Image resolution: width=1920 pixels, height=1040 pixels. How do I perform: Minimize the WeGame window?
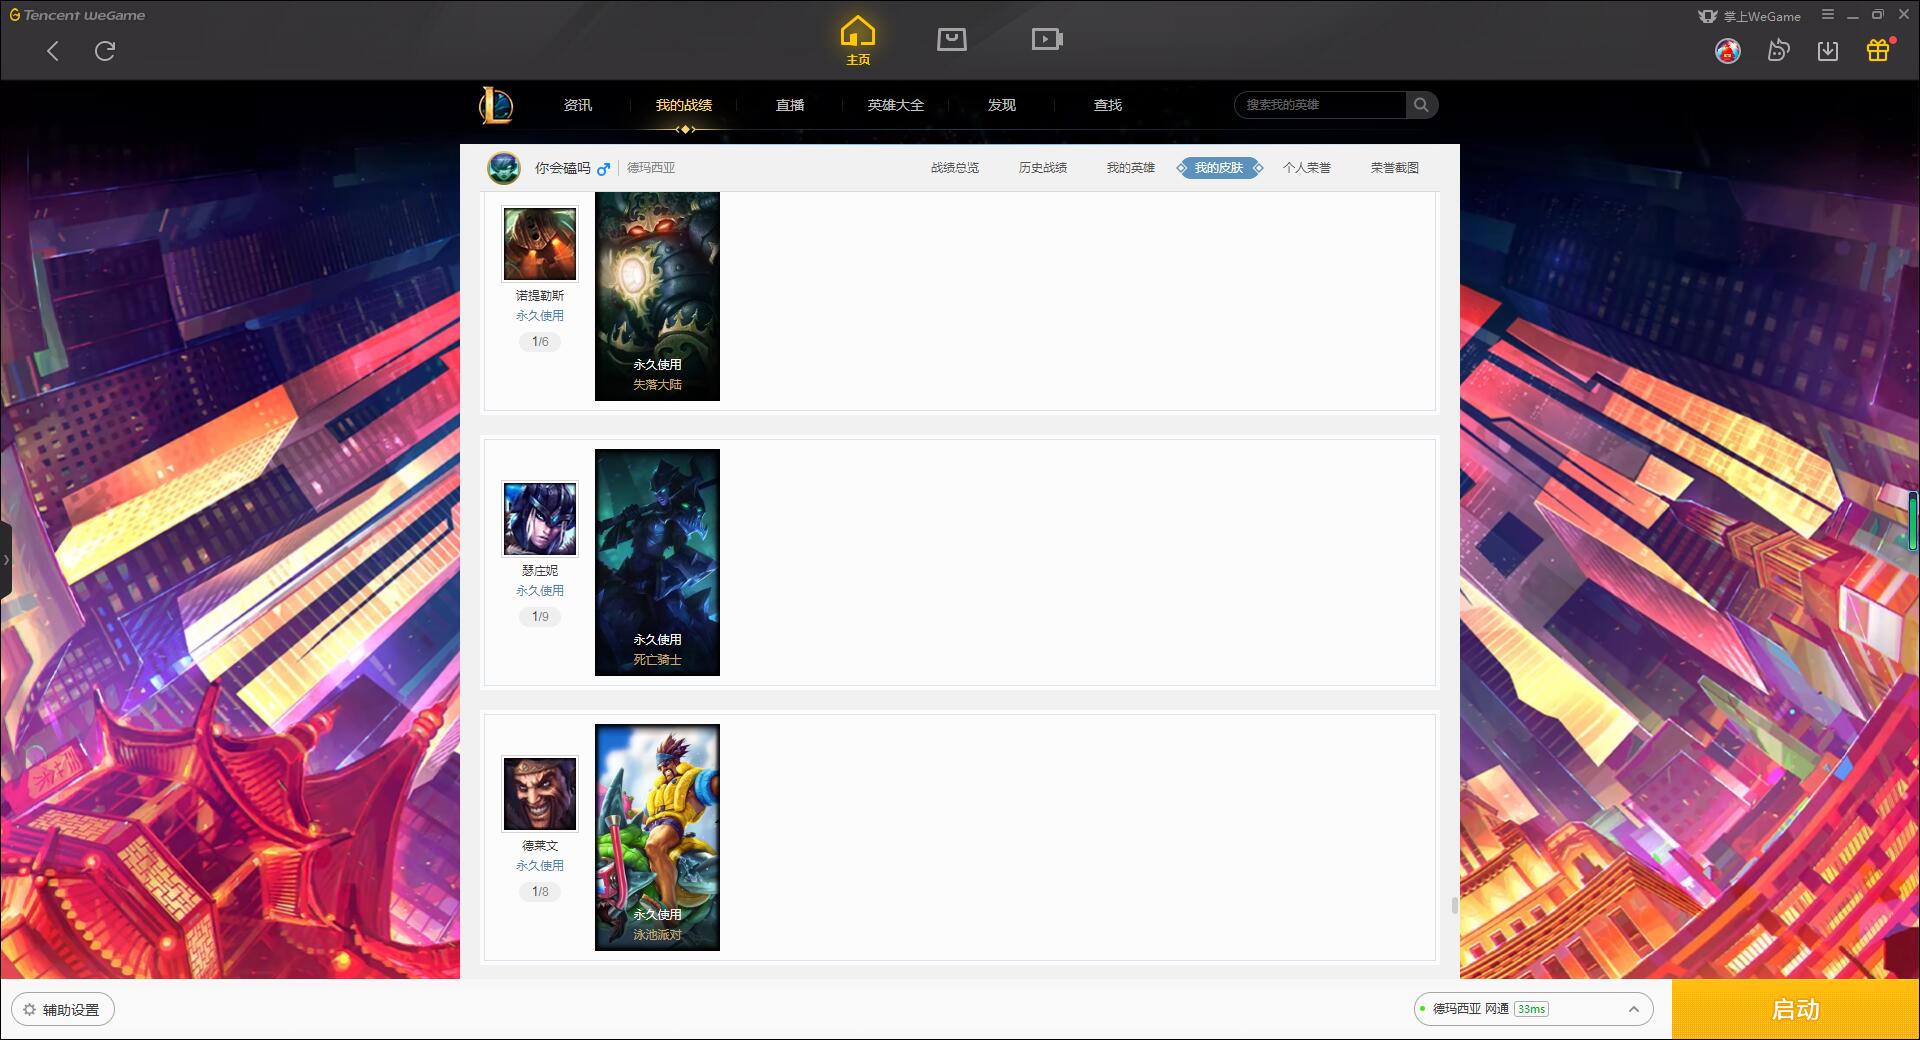pyautogui.click(x=1853, y=15)
